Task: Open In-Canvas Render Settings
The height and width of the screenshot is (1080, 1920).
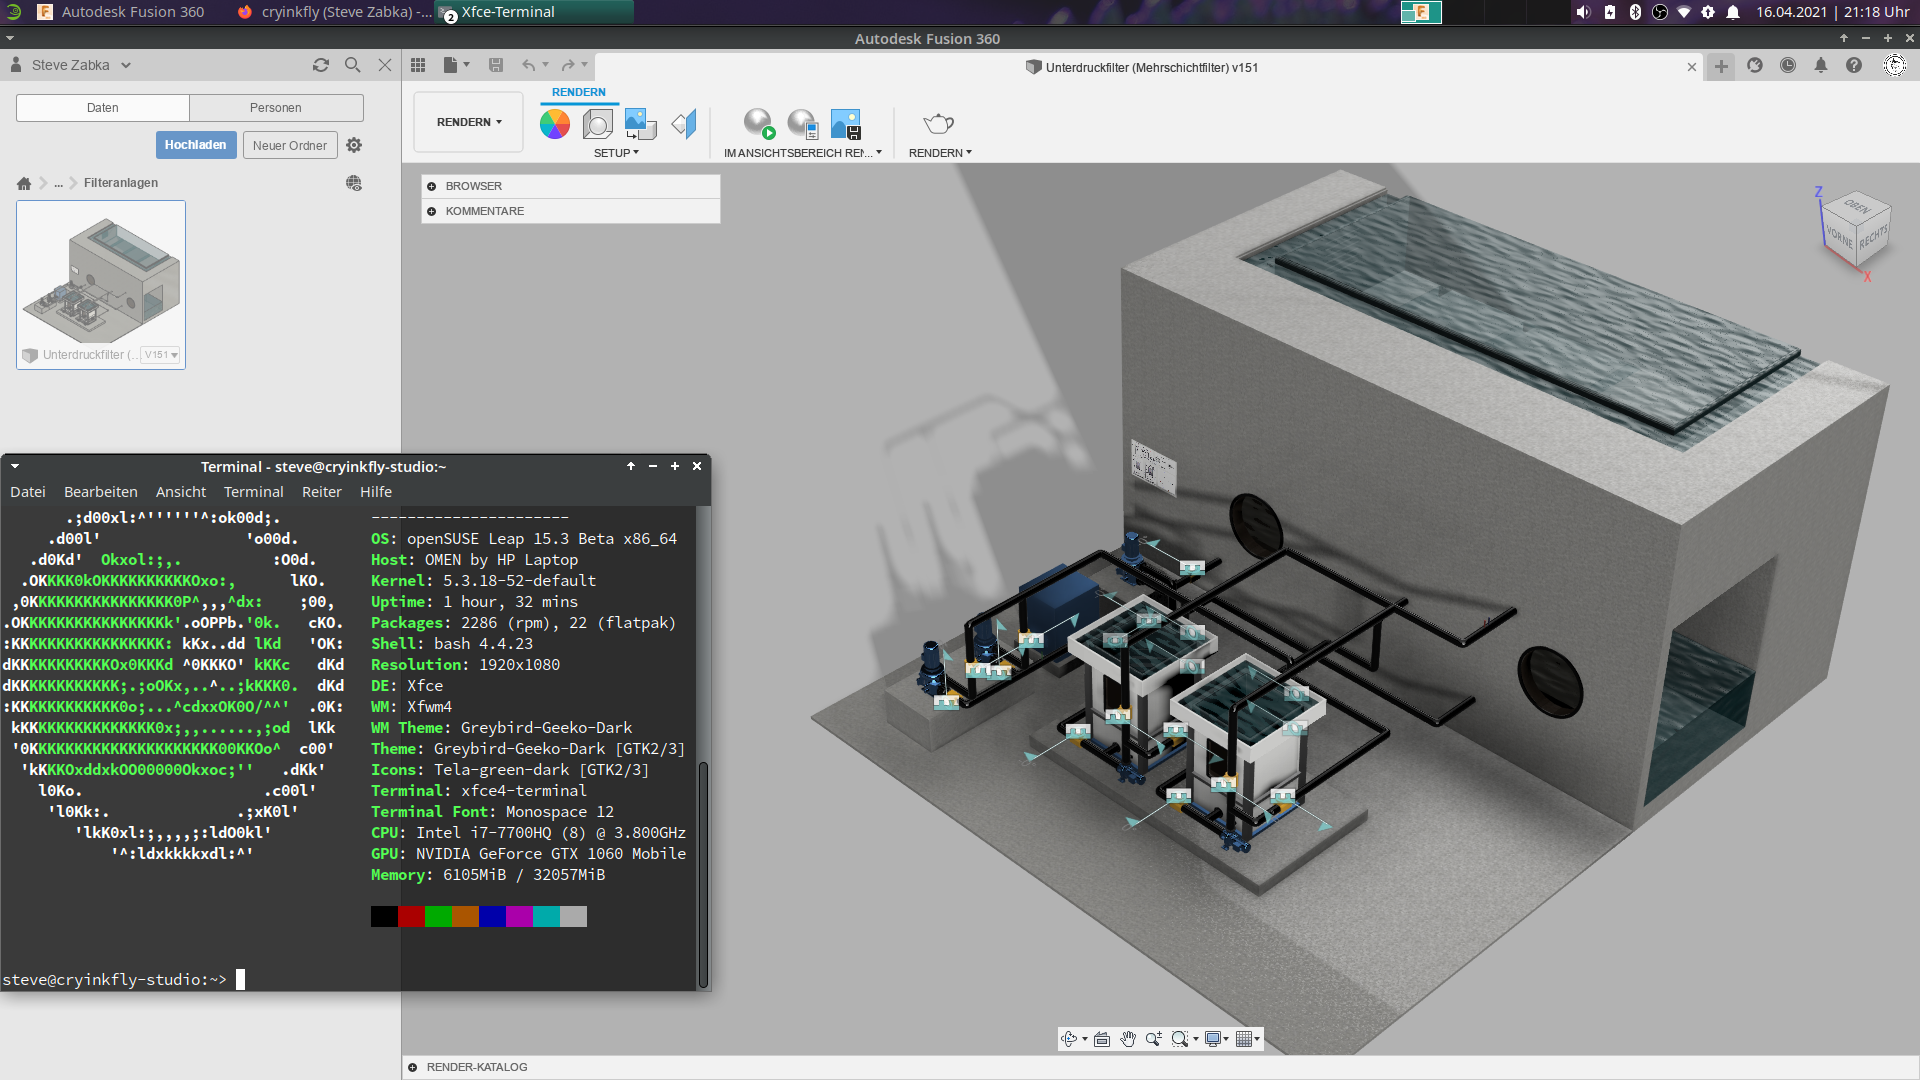Action: pos(802,124)
